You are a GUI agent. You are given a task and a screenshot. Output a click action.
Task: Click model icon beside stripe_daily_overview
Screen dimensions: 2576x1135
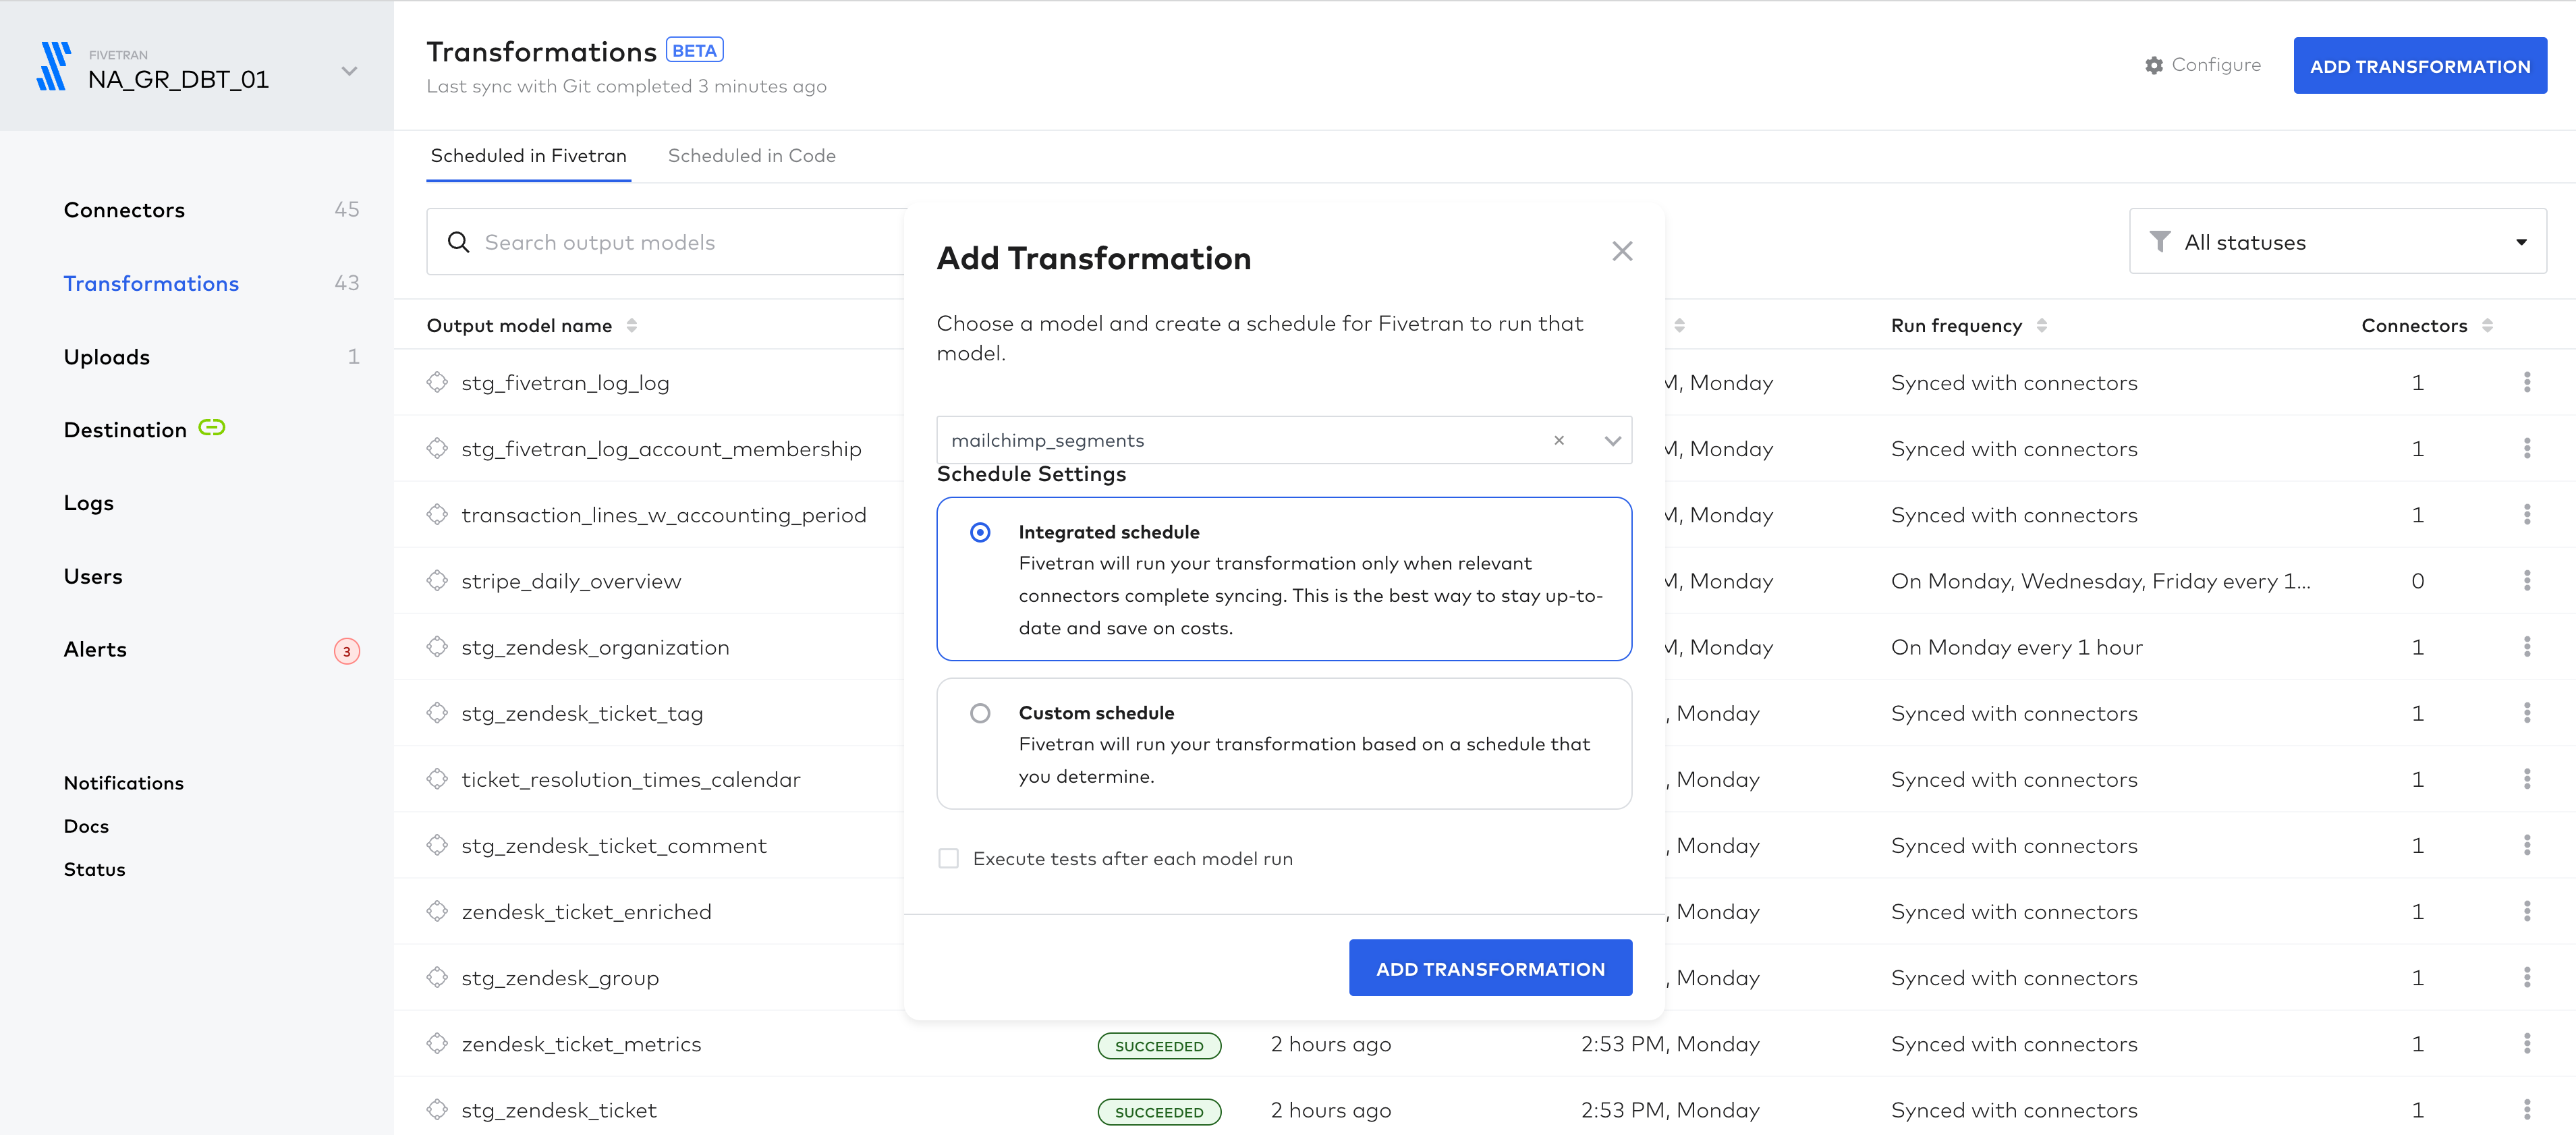point(437,580)
